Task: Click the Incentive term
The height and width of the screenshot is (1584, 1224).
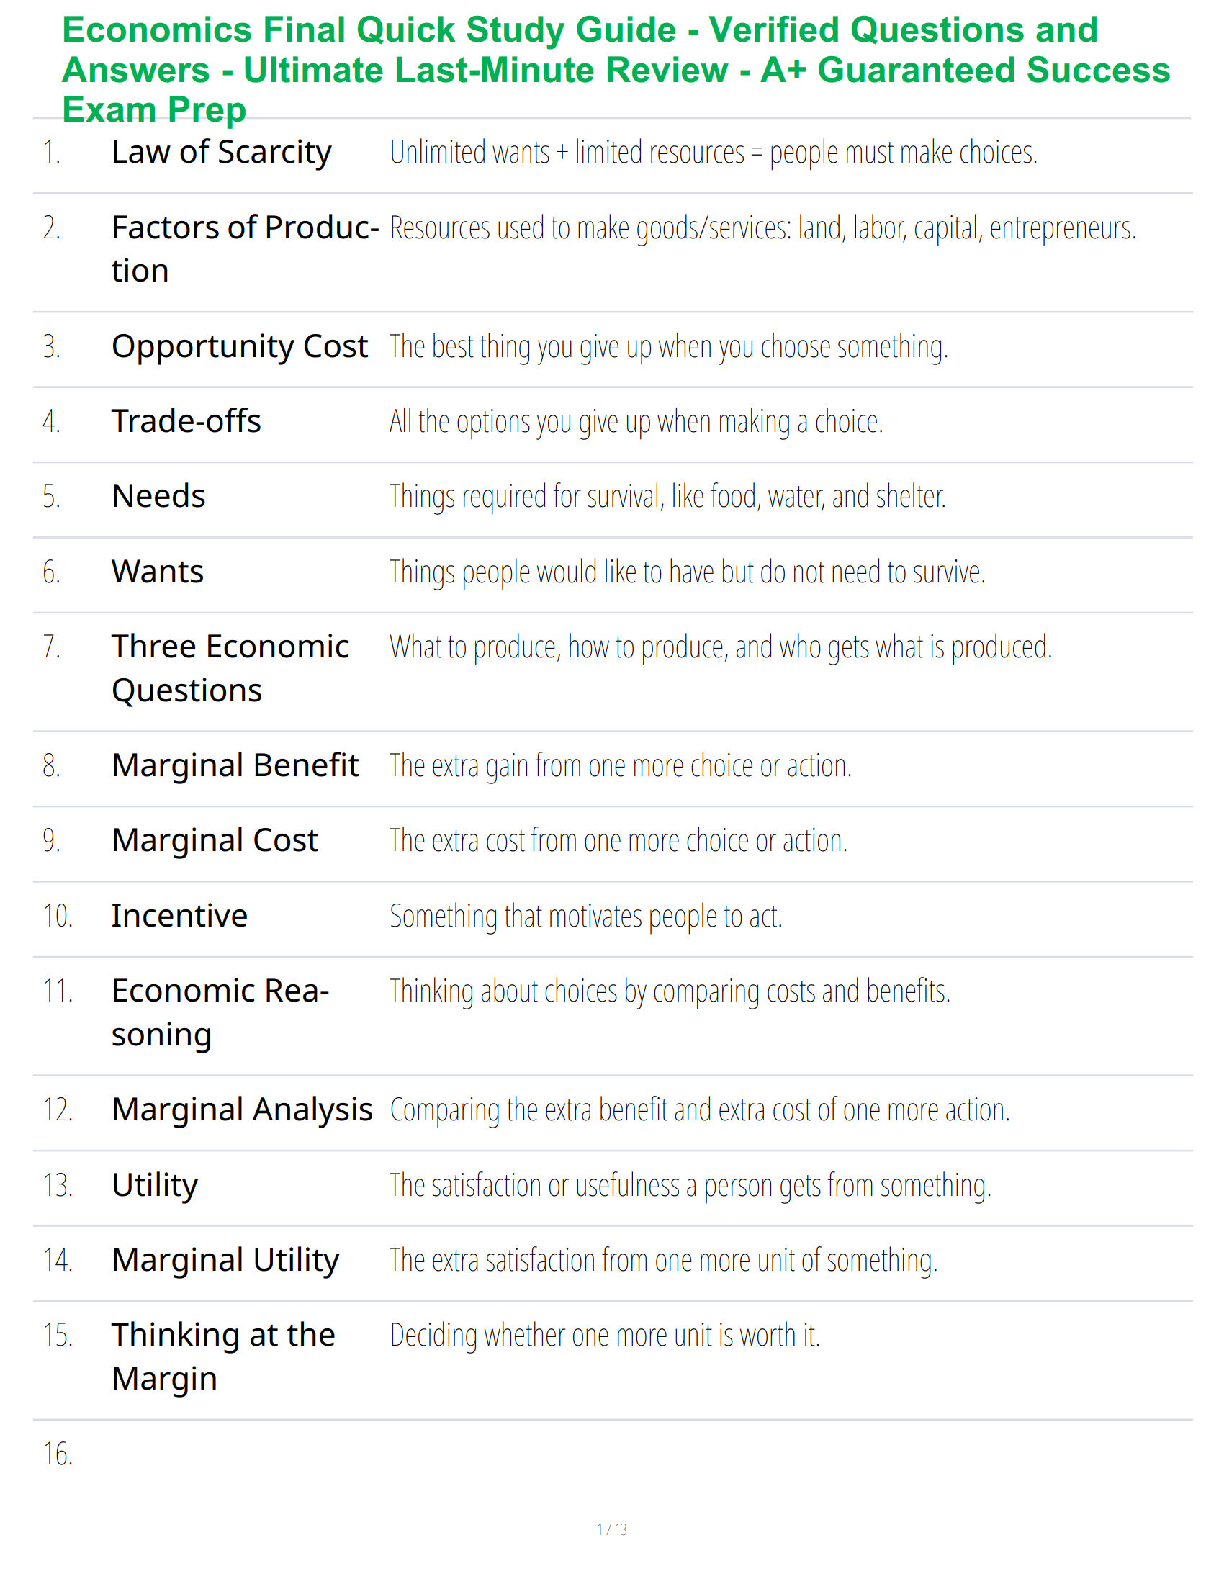Action: [179, 916]
